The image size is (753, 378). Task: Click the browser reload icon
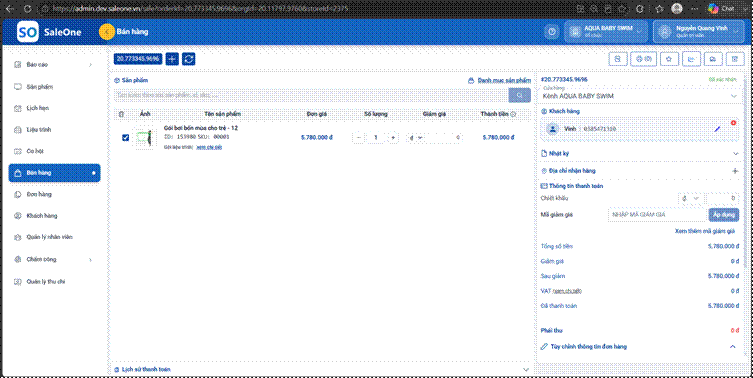pyautogui.click(x=28, y=9)
